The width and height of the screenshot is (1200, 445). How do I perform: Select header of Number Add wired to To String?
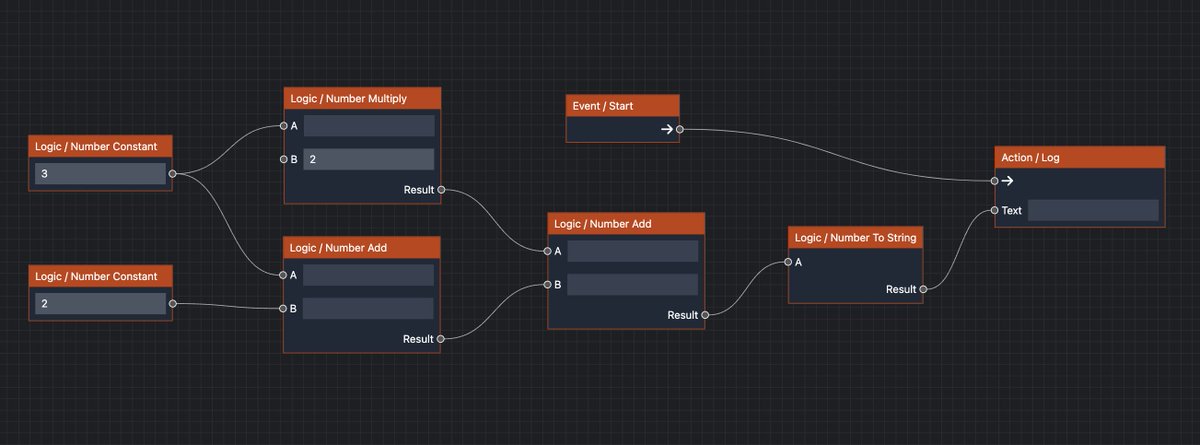pyautogui.click(x=626, y=223)
